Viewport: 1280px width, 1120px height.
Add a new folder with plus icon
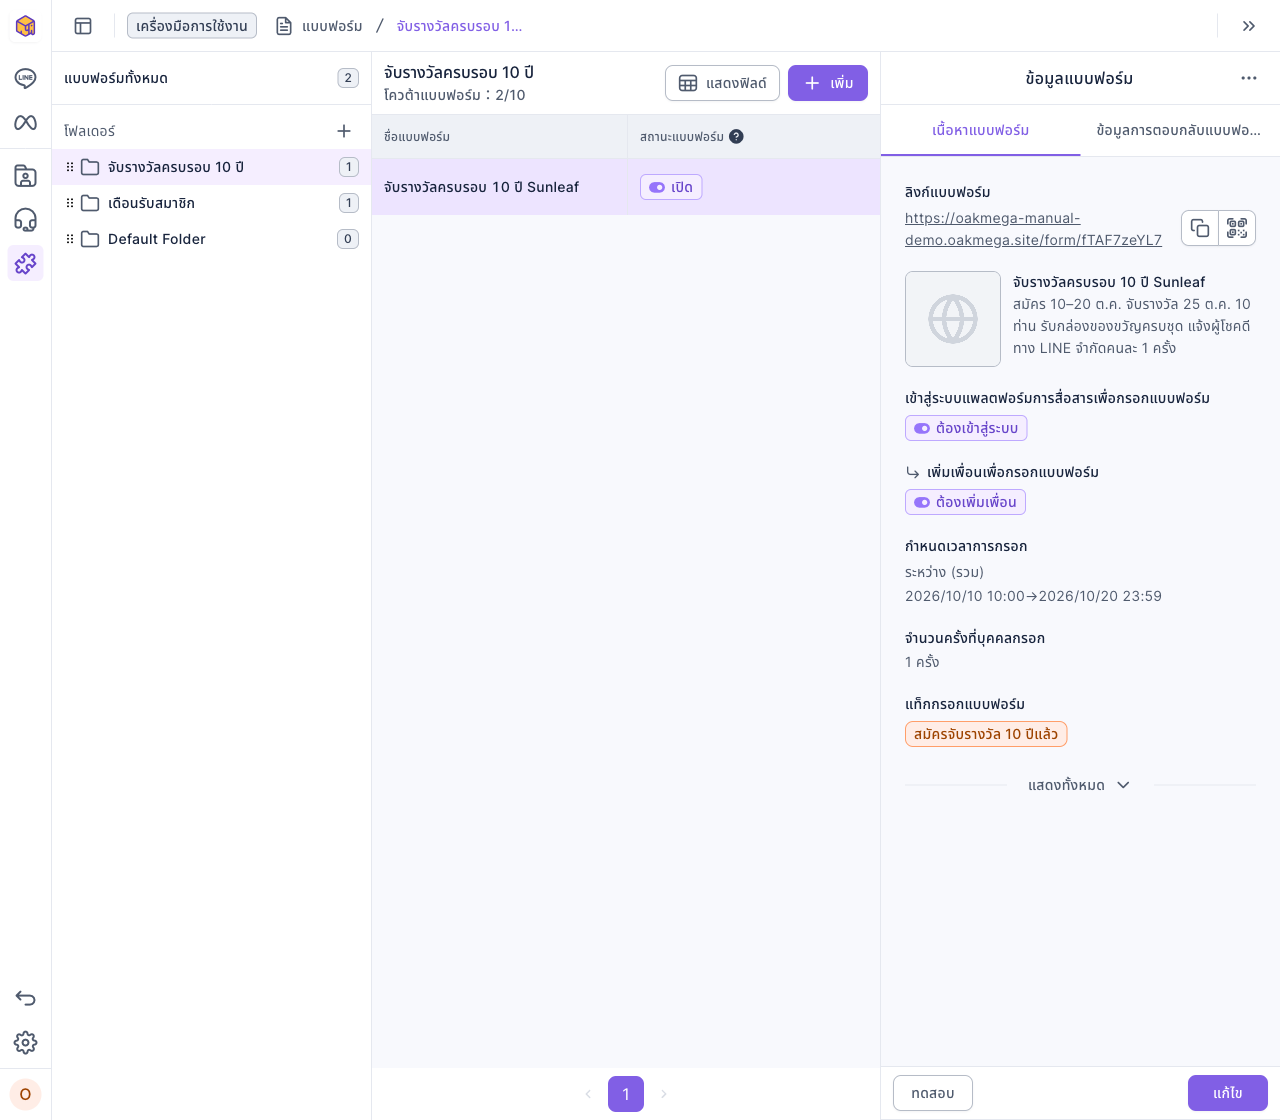pyautogui.click(x=344, y=131)
